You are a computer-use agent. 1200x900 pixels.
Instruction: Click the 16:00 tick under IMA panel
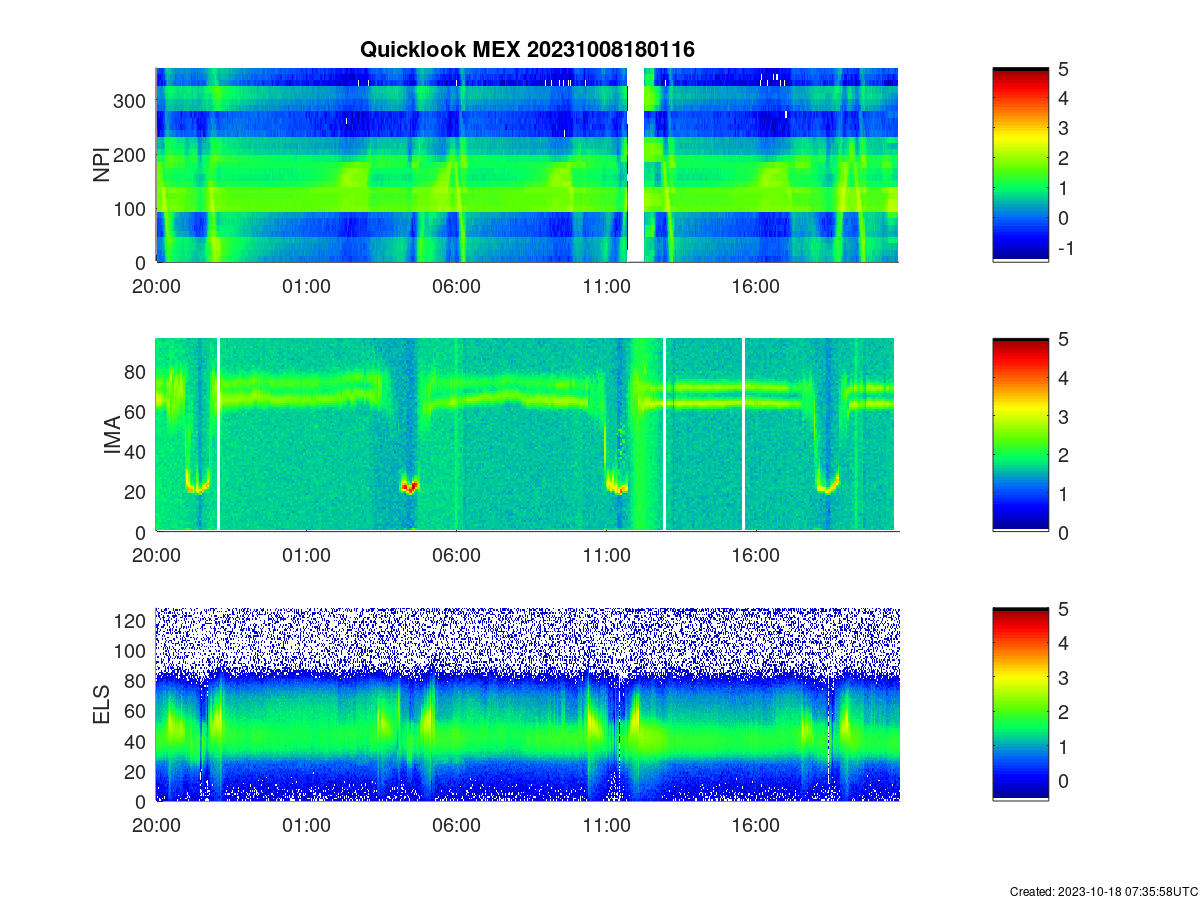pyautogui.click(x=756, y=556)
